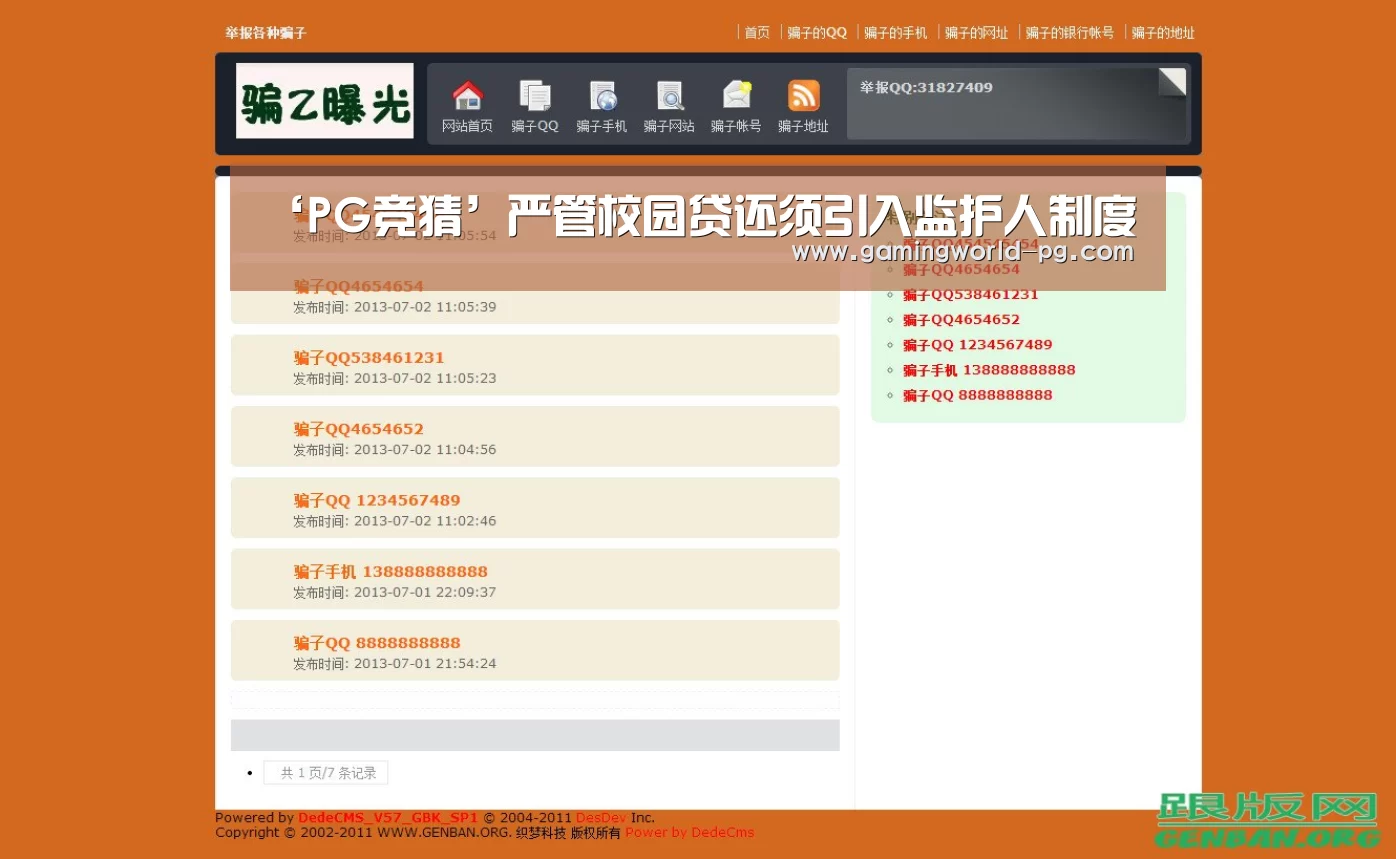Click timestamp 2013-07-02 11:02:46
Viewport: 1396px width, 859px height.
click(x=425, y=521)
